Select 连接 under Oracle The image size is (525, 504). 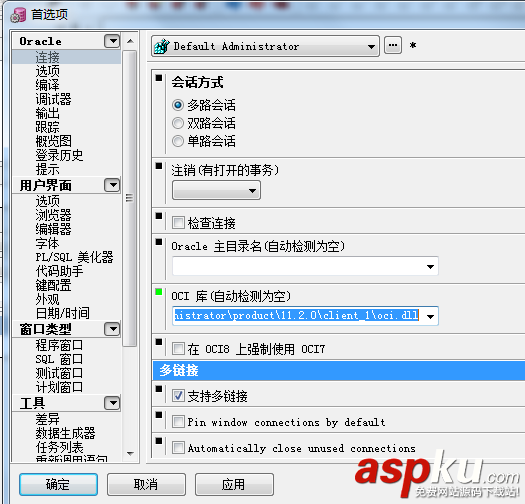48,57
